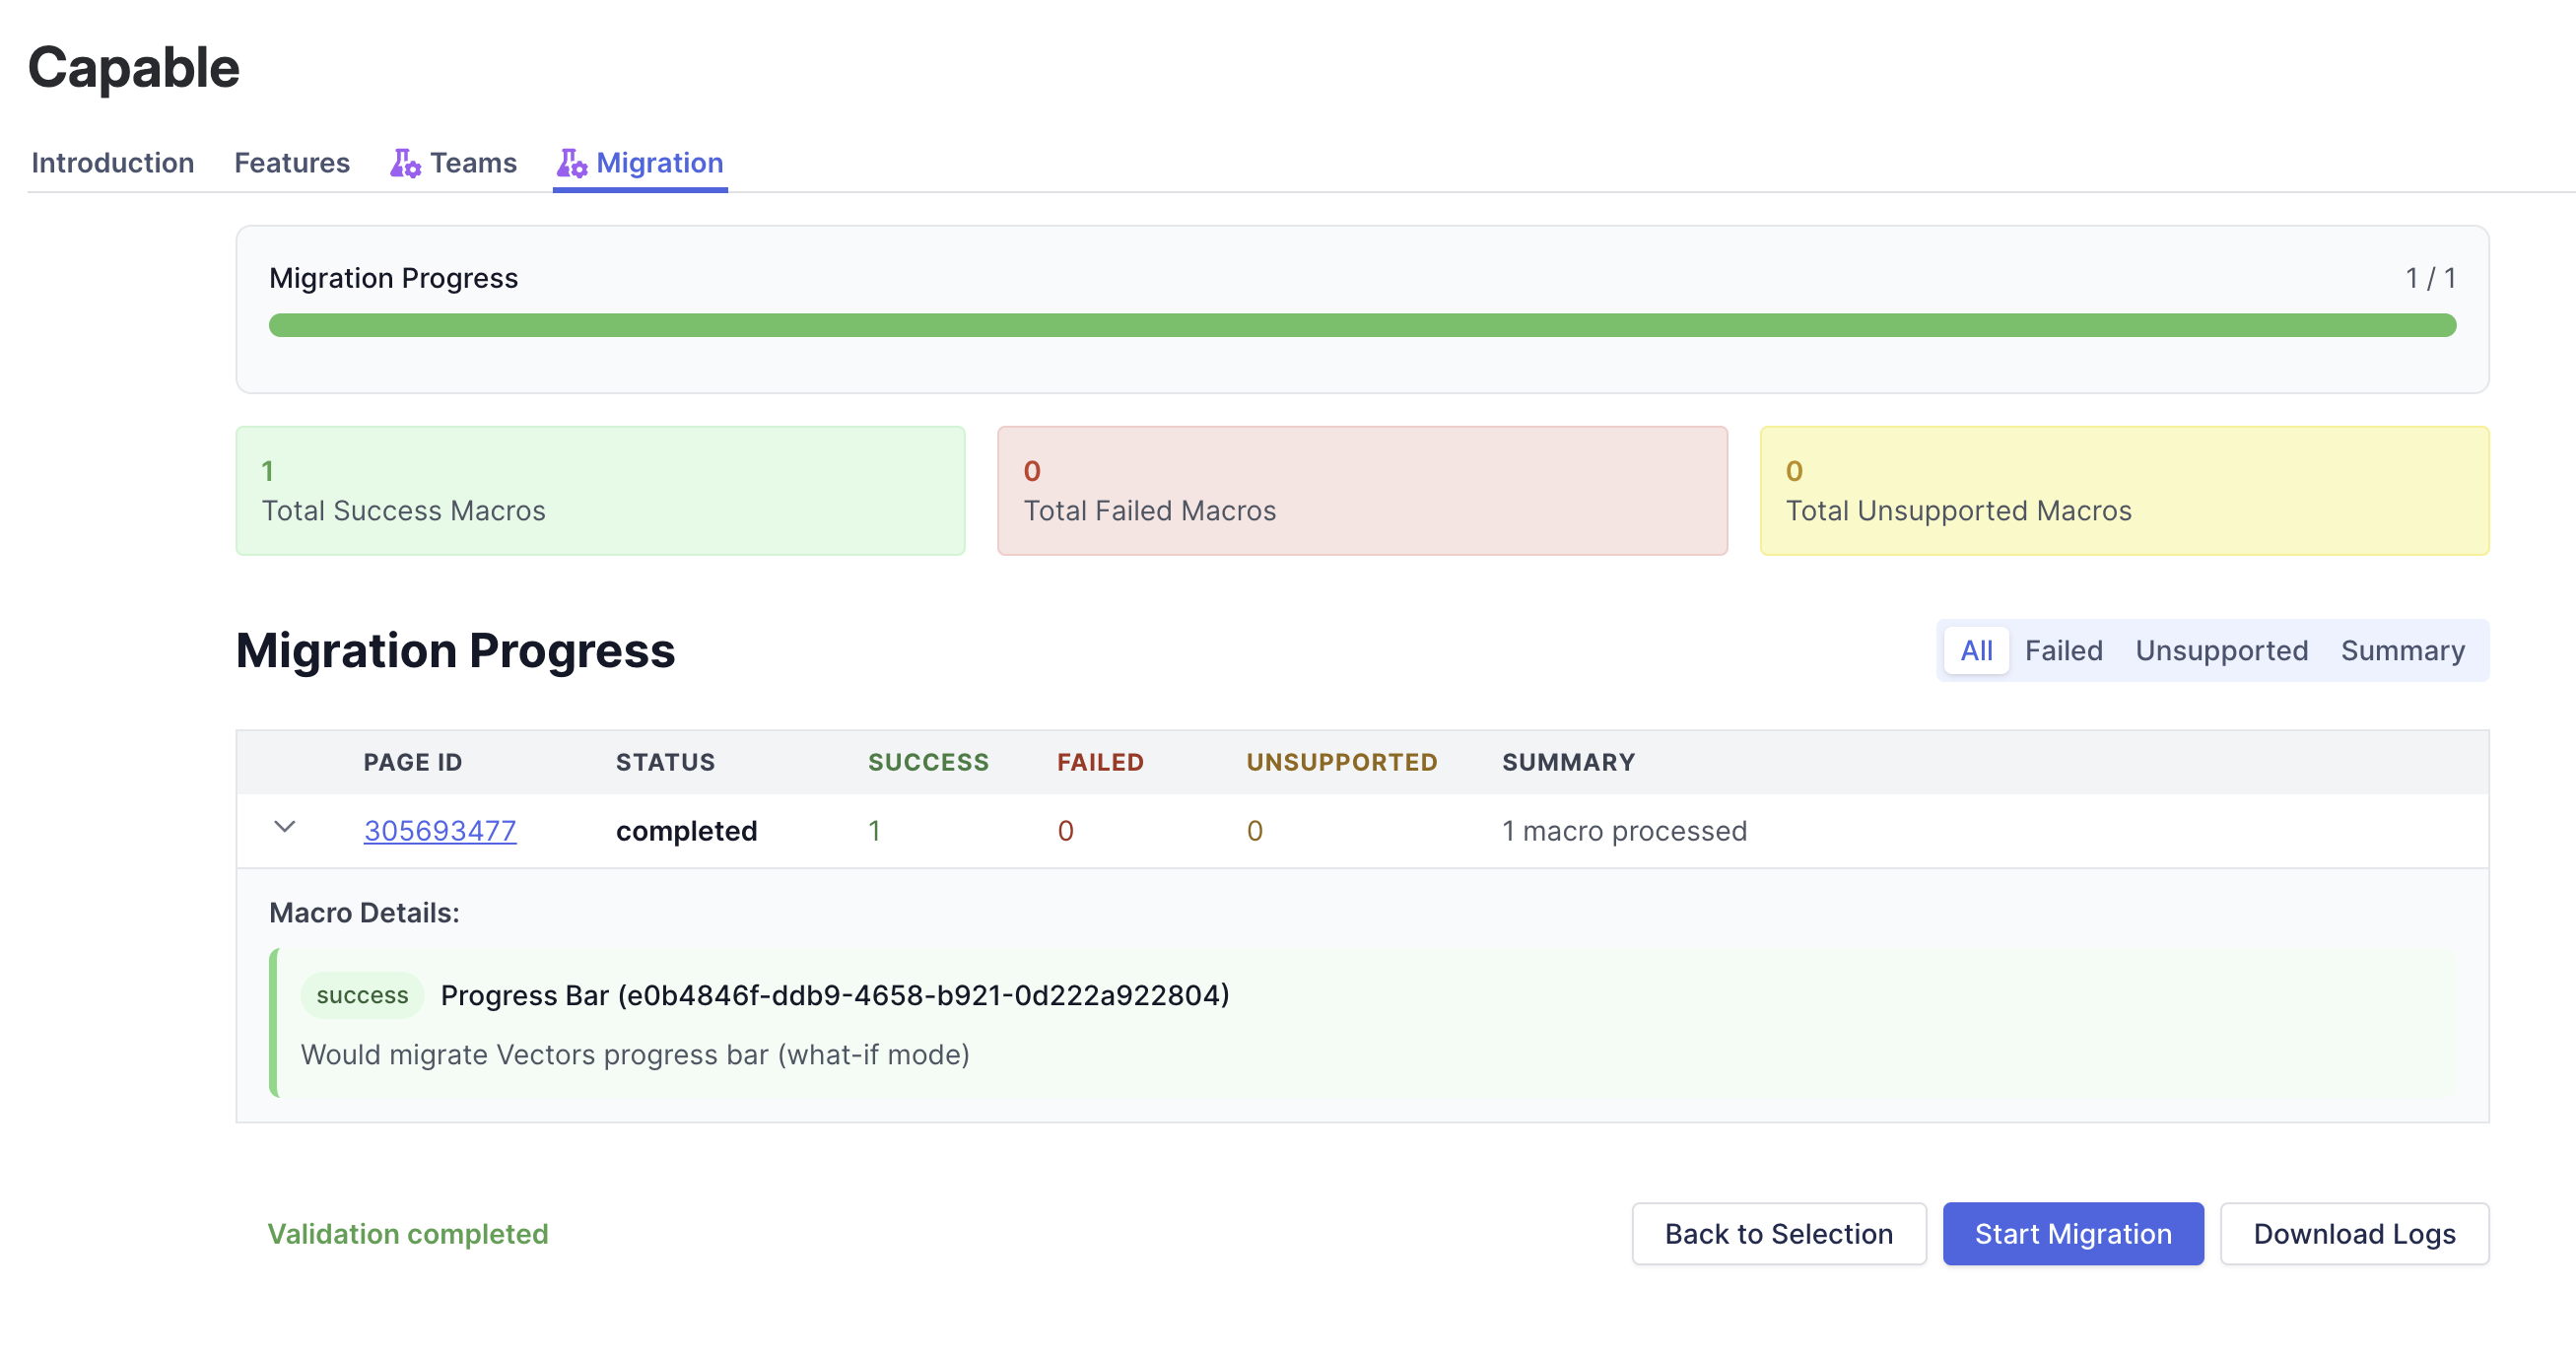Show only Unsupported macros
This screenshot has width=2576, height=1358.
pos(2221,651)
